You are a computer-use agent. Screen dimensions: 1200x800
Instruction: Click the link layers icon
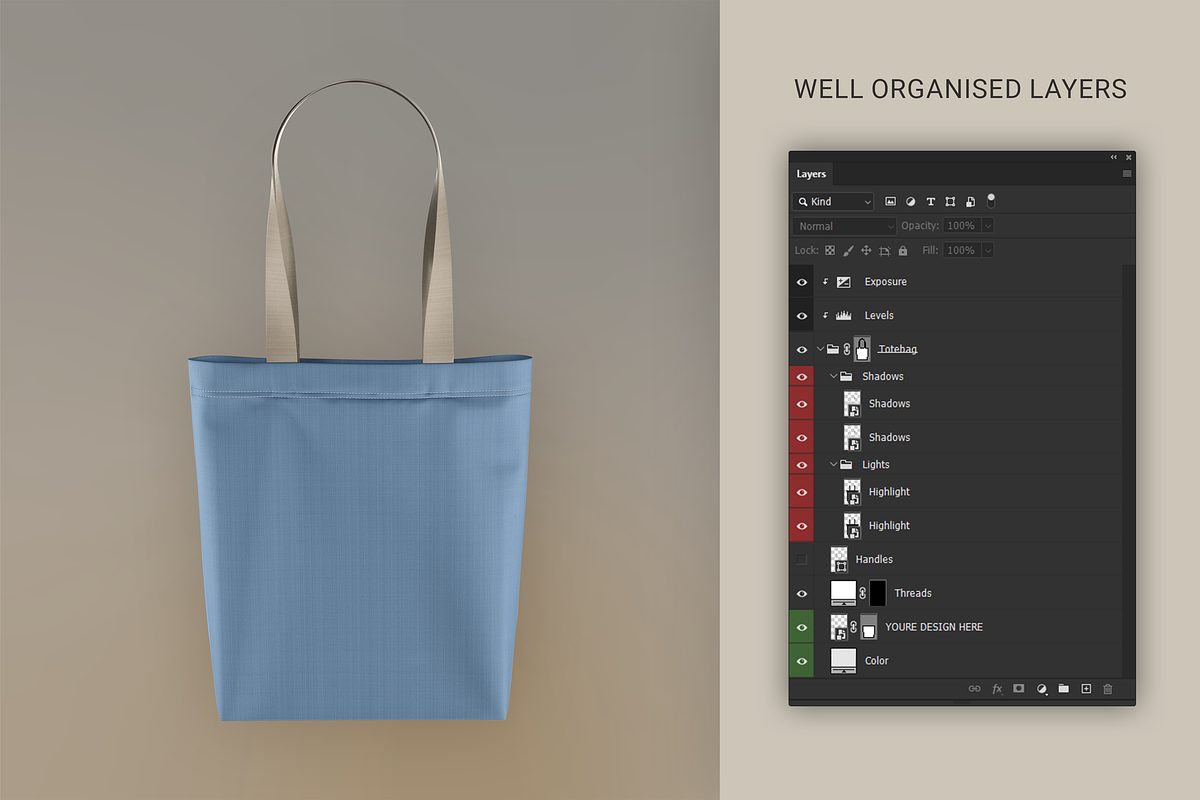(x=974, y=689)
